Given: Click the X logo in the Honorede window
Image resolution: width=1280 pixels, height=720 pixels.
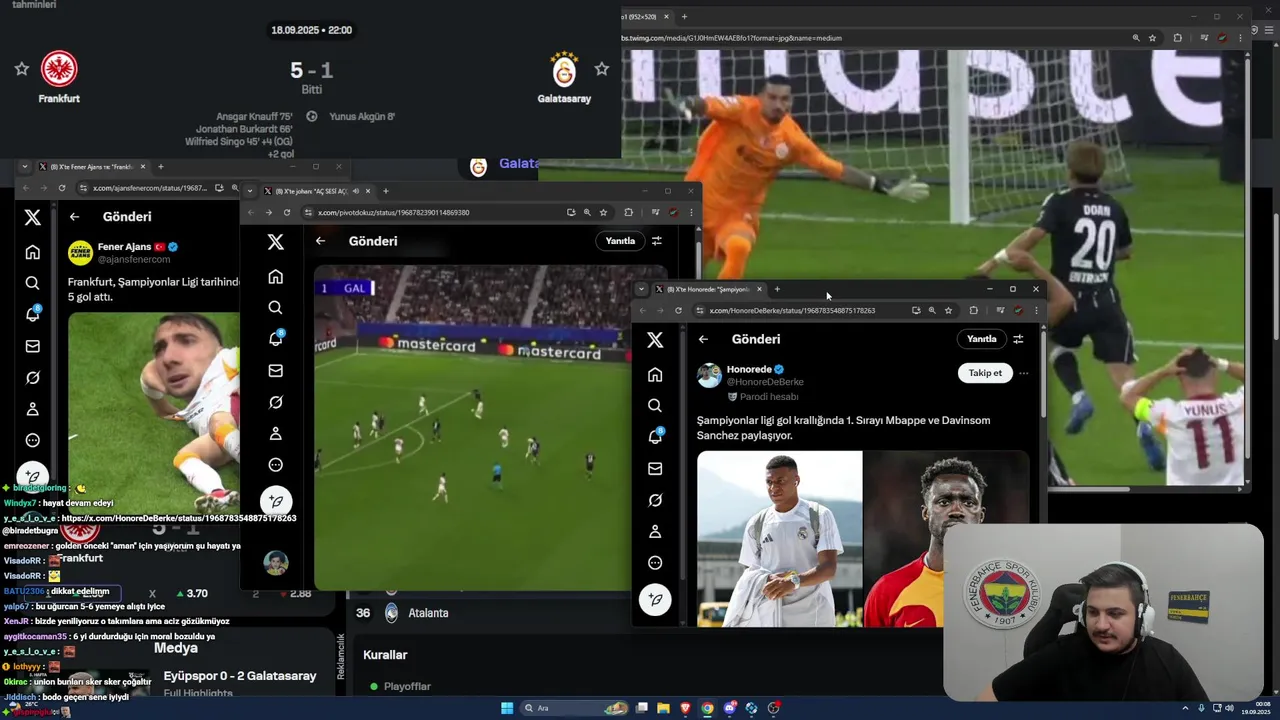Looking at the screenshot, I should (x=655, y=340).
